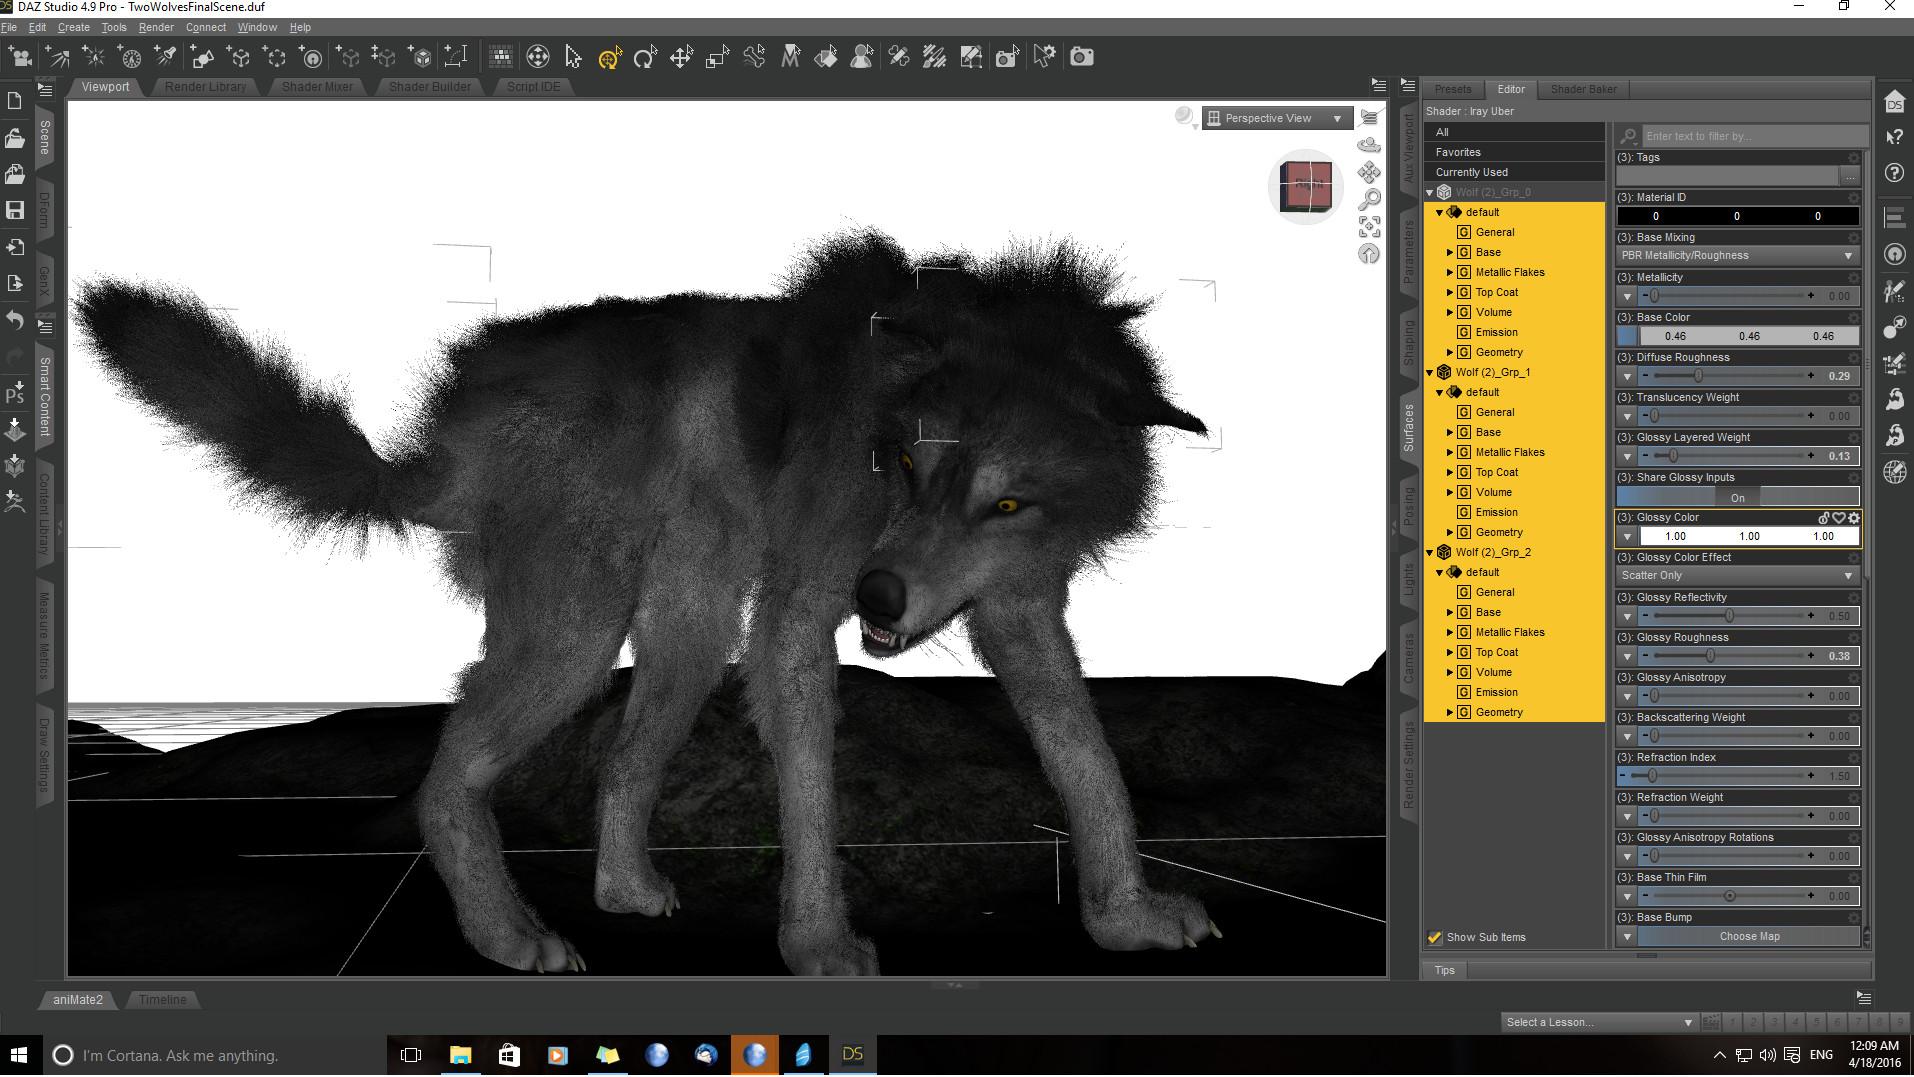
Task: Reset the viewport with the home arrow icon
Action: (x=1369, y=254)
